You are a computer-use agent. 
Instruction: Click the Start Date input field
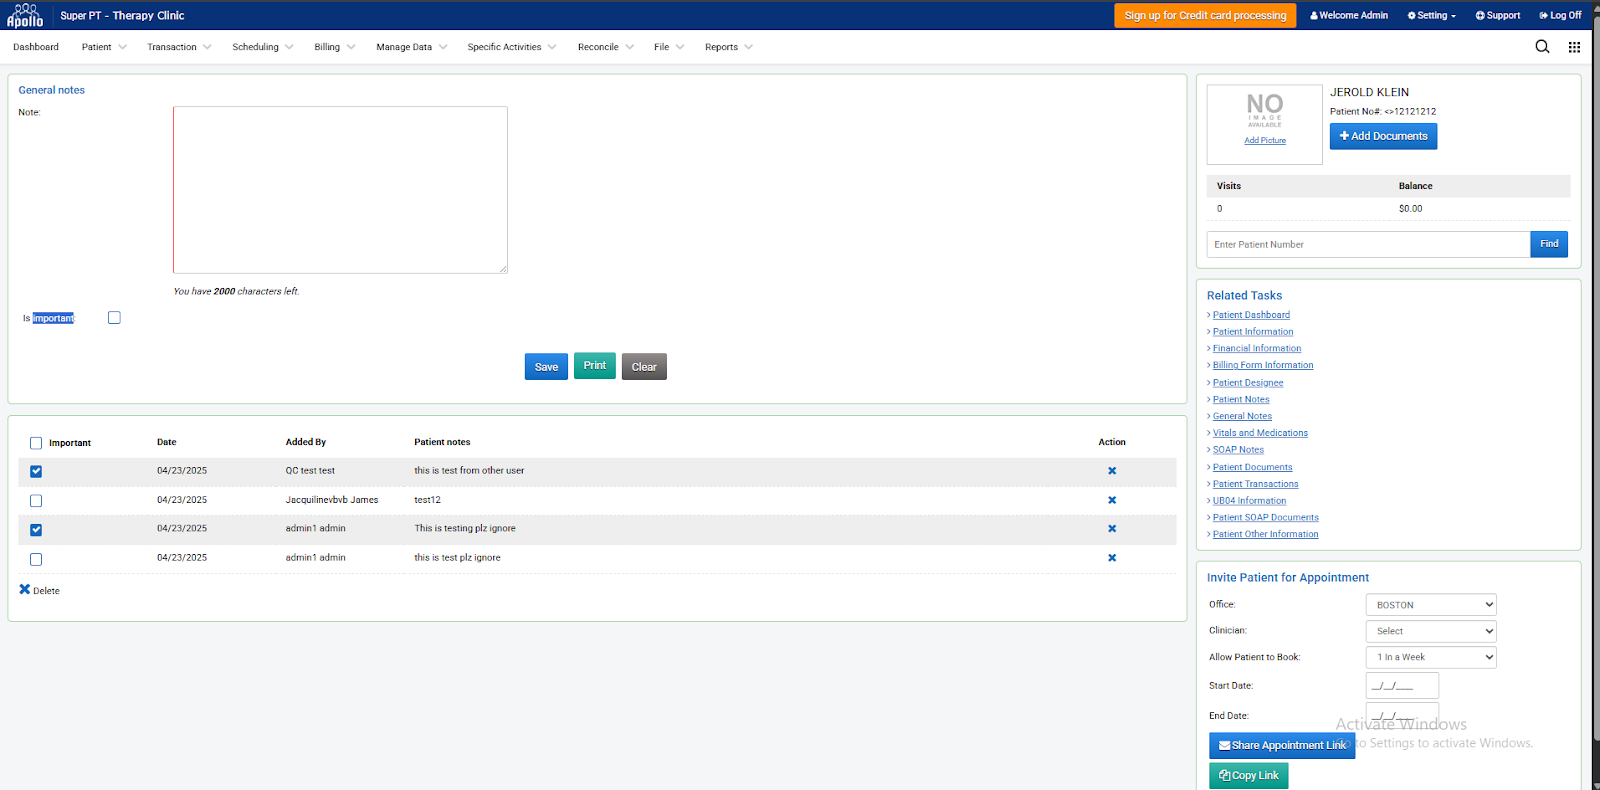coord(1401,686)
